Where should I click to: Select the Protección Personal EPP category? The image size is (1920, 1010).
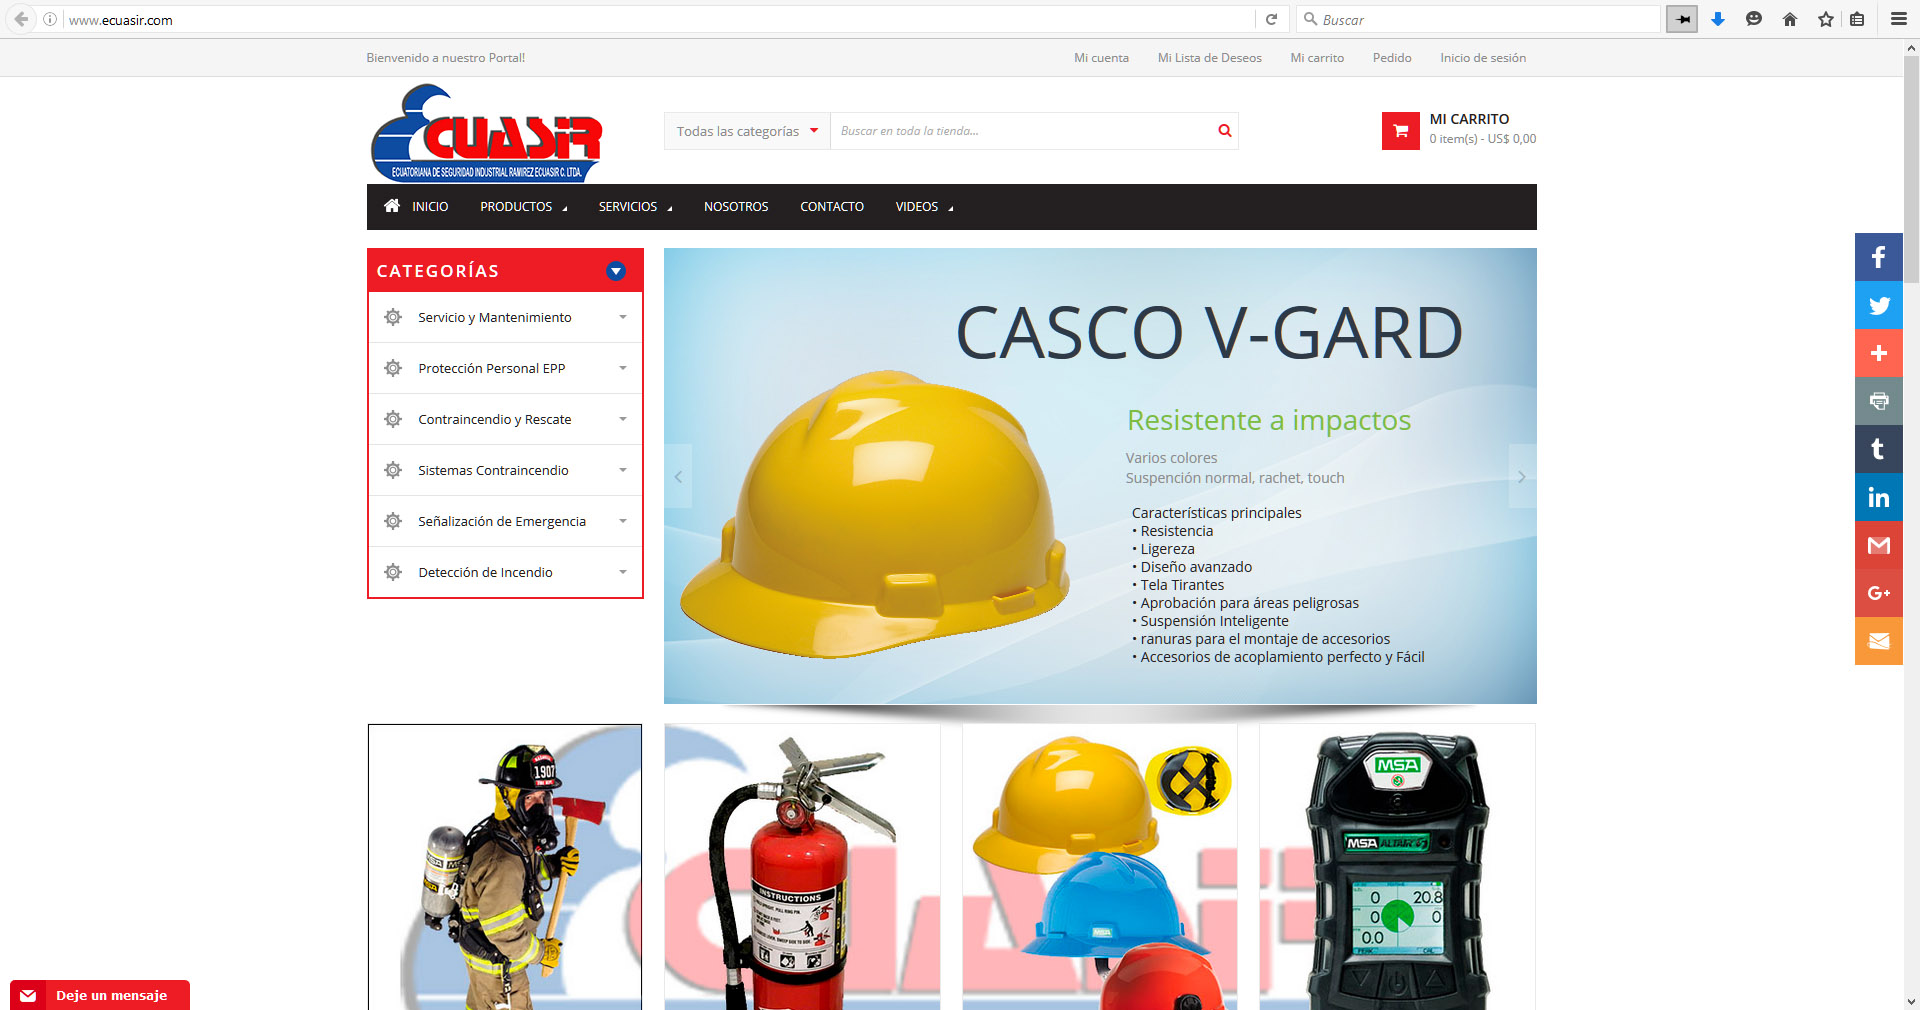491,368
